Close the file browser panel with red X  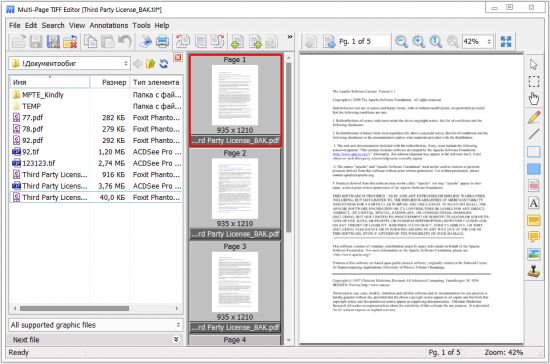[x=178, y=58]
